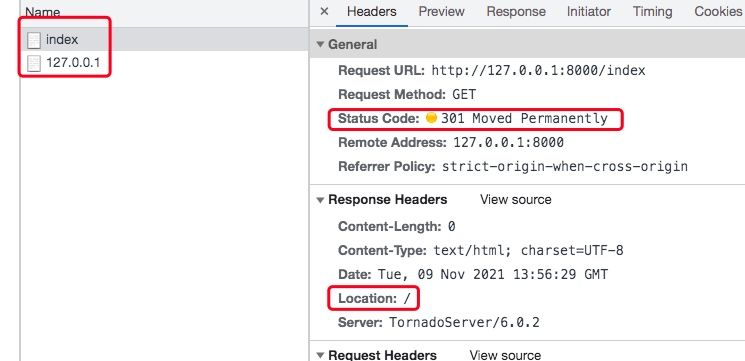Click the document icon of index request

tap(34, 40)
